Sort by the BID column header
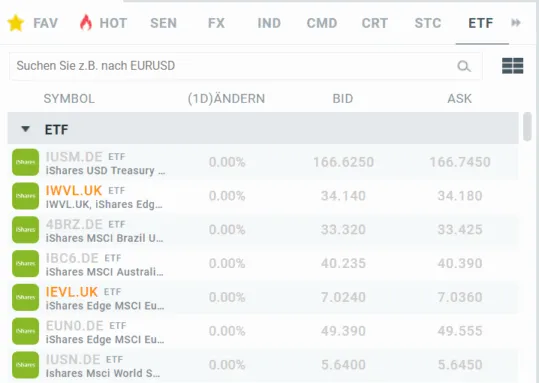This screenshot has height=383, width=539. [343, 99]
